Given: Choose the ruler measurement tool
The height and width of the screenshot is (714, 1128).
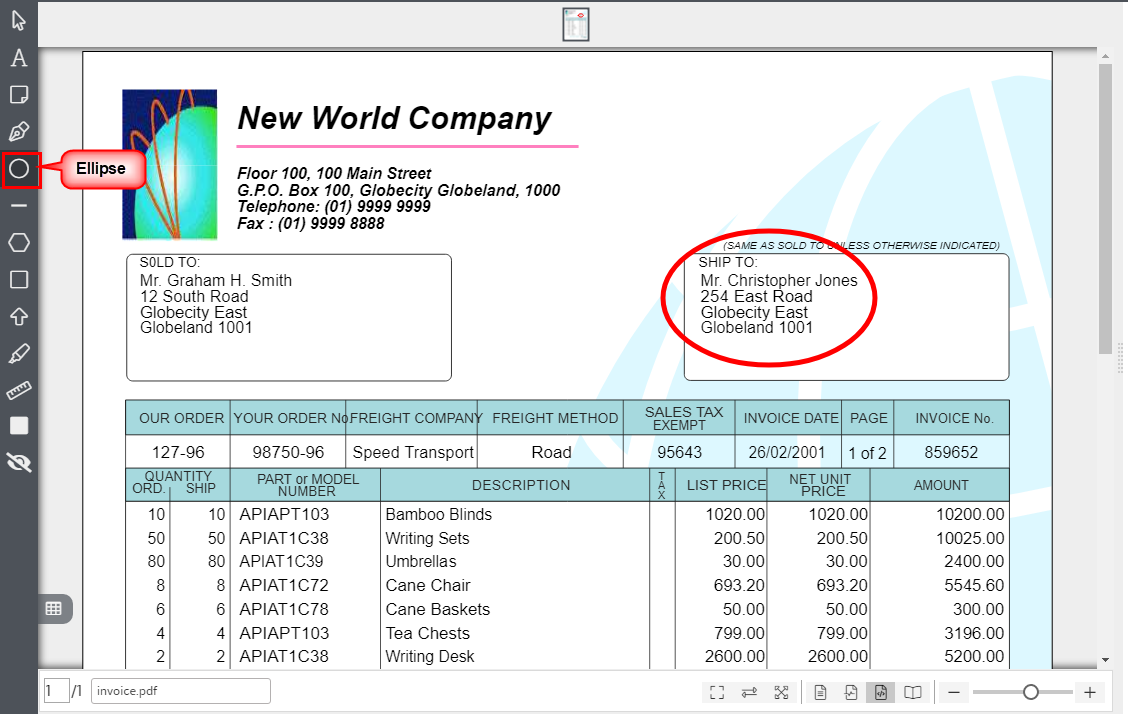Looking at the screenshot, I should tap(19, 389).
